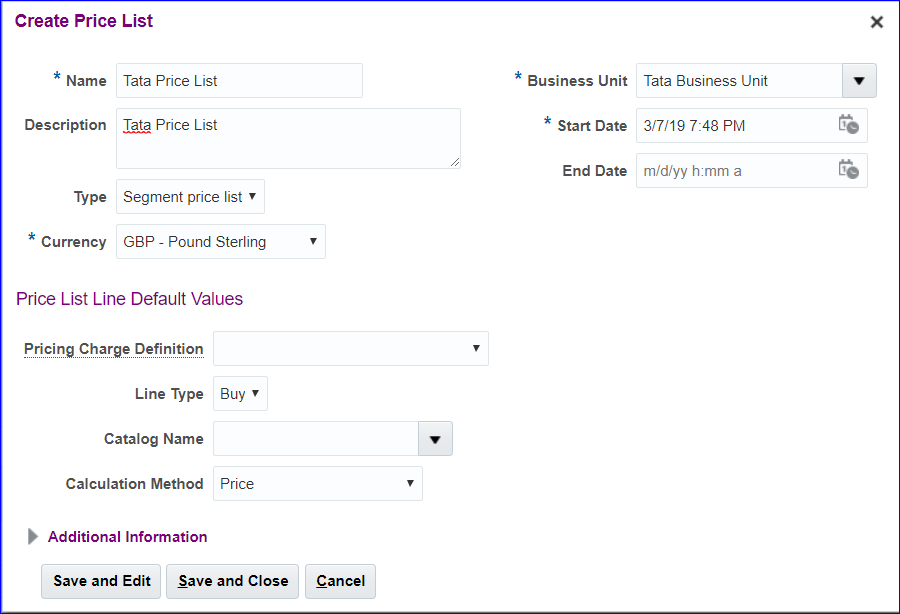900x614 pixels.
Task: Cancel the price list creation
Action: [x=340, y=581]
